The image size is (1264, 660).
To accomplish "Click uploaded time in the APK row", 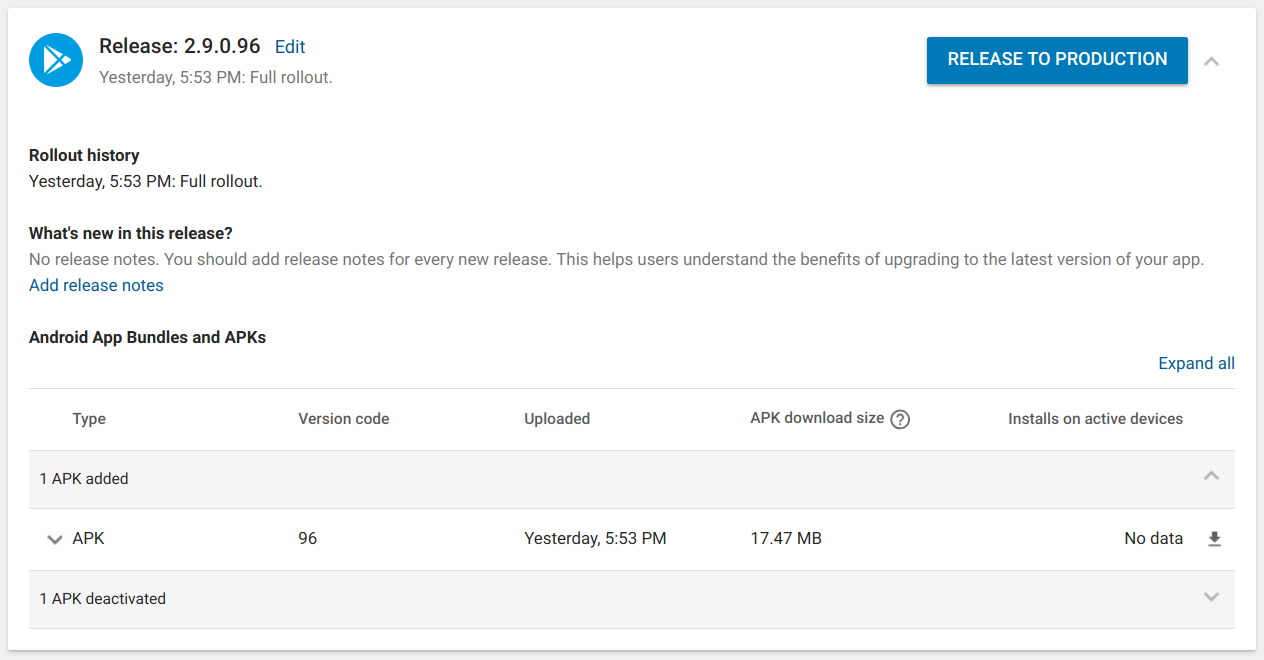I will tap(595, 538).
